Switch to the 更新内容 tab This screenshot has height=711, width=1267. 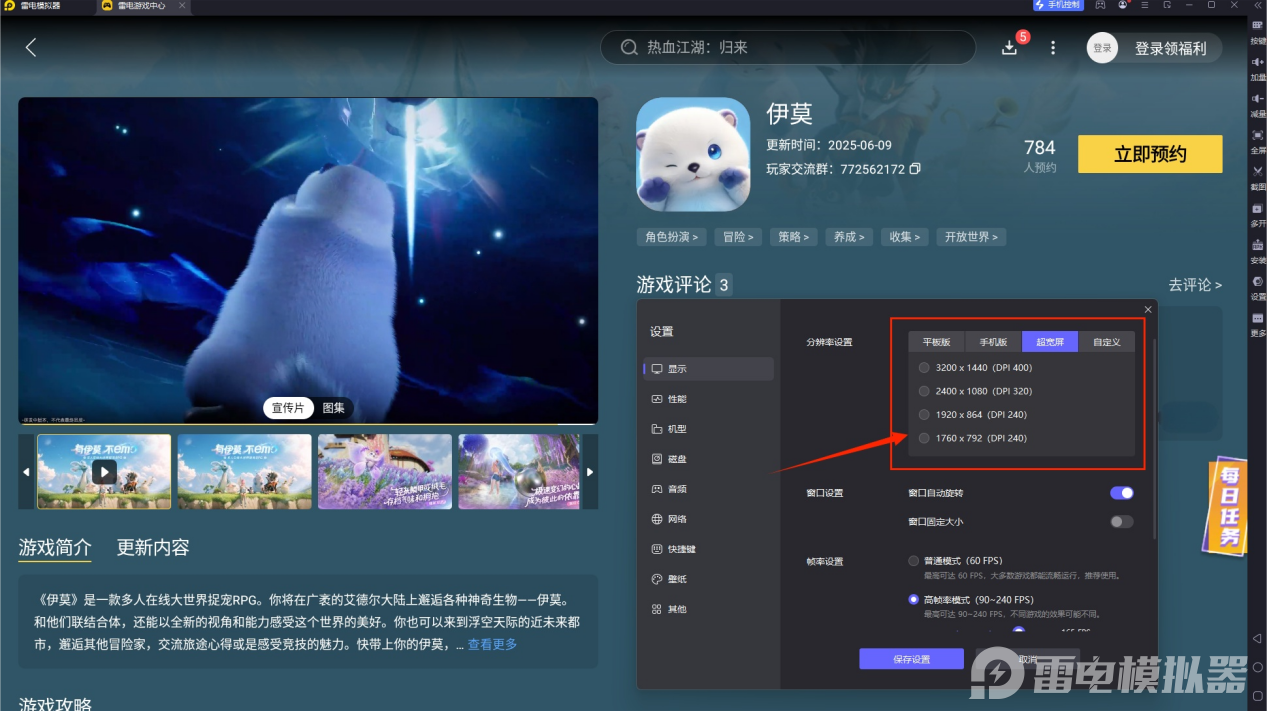tap(153, 547)
